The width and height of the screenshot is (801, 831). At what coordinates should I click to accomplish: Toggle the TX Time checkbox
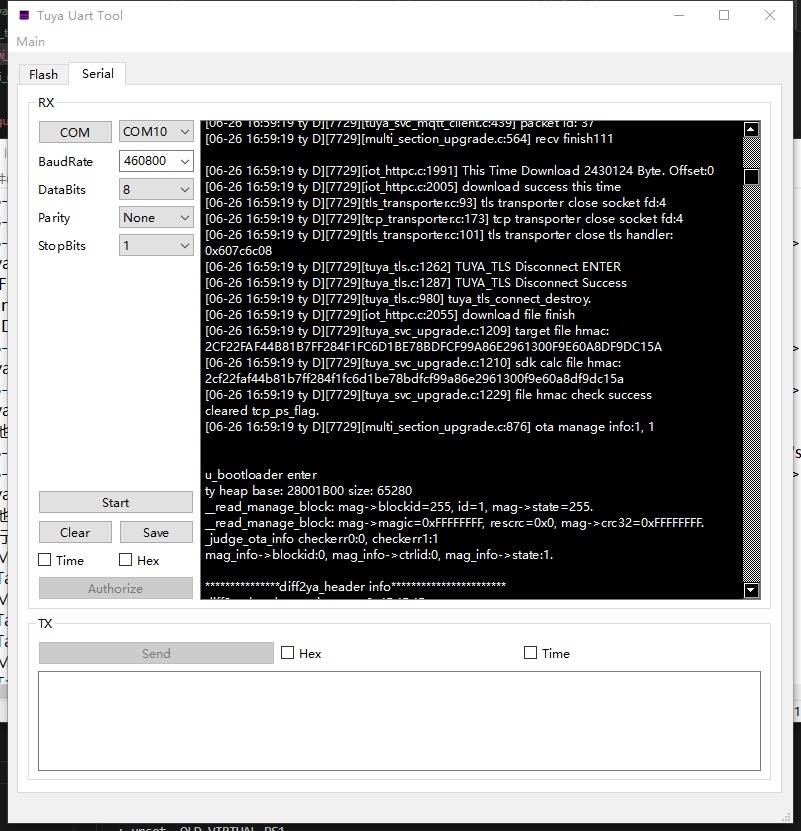click(x=530, y=652)
